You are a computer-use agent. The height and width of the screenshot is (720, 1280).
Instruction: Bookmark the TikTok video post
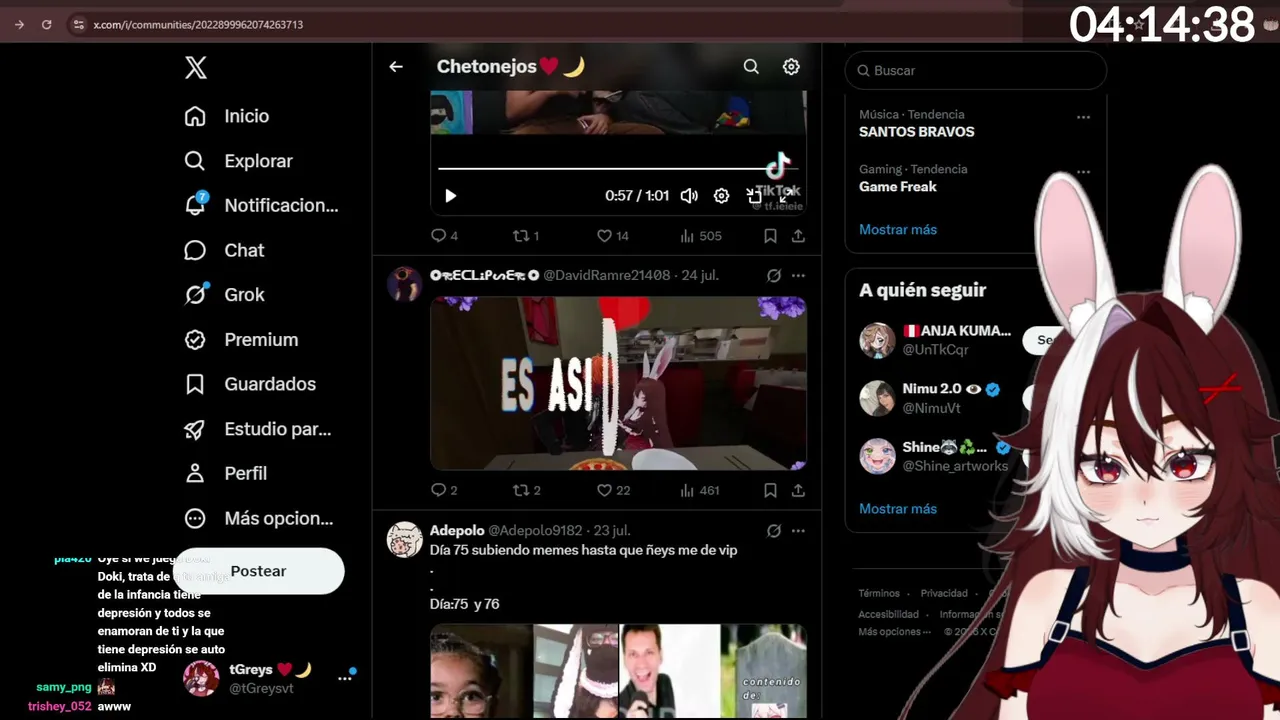770,236
